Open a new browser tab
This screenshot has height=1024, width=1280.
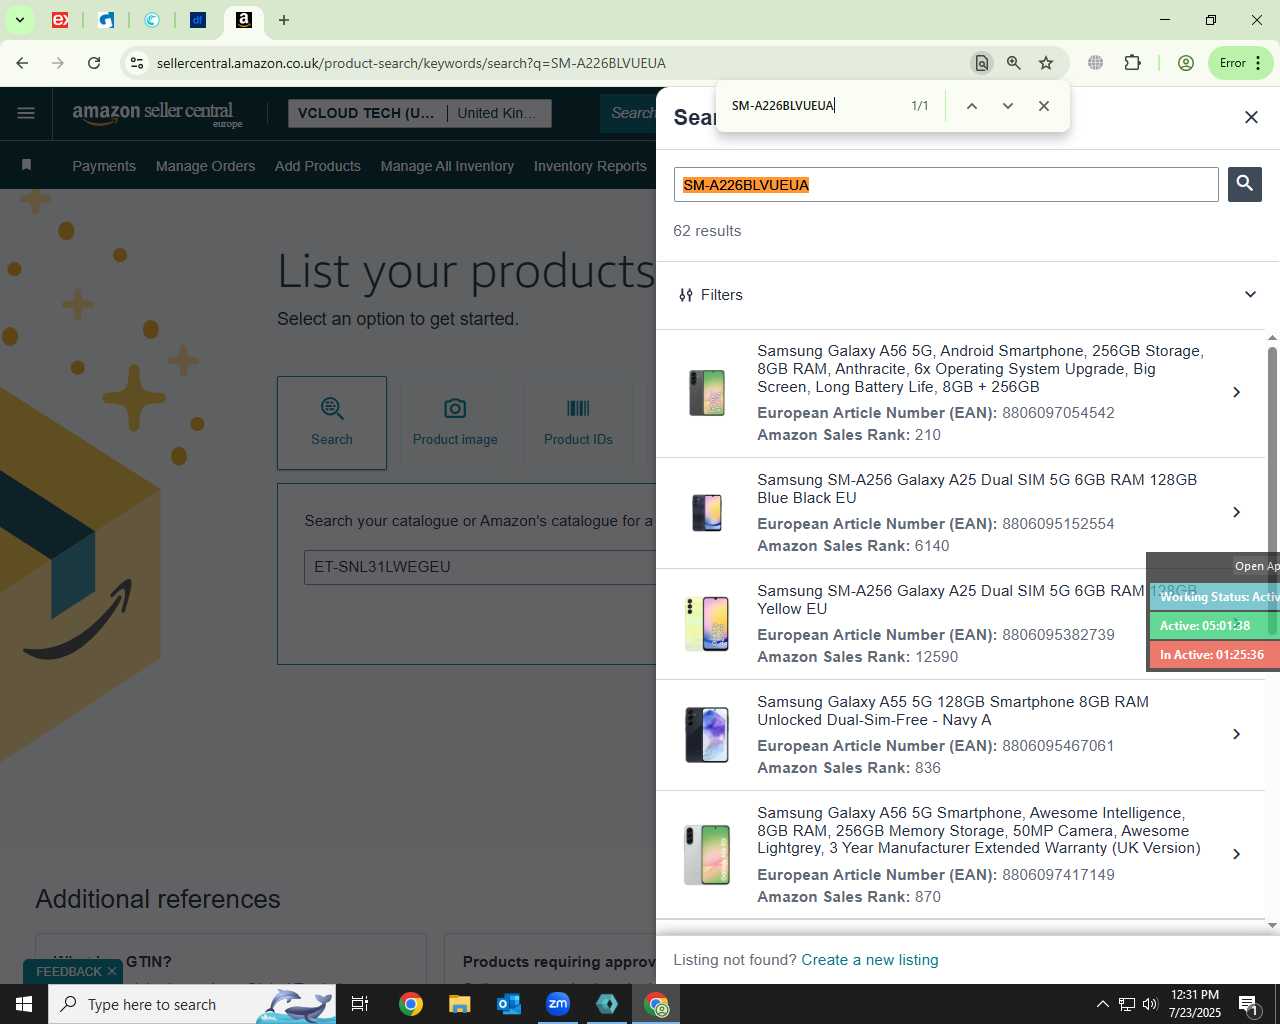[284, 20]
